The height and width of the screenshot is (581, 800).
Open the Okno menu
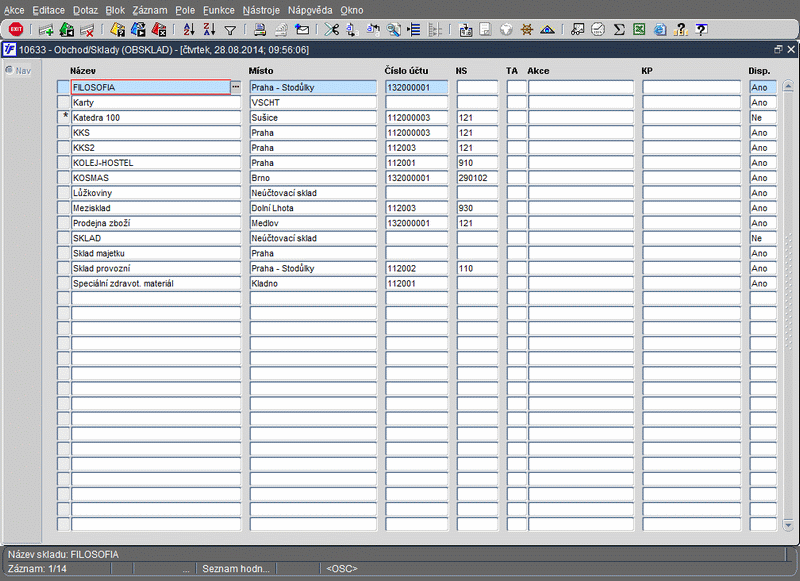pos(352,10)
